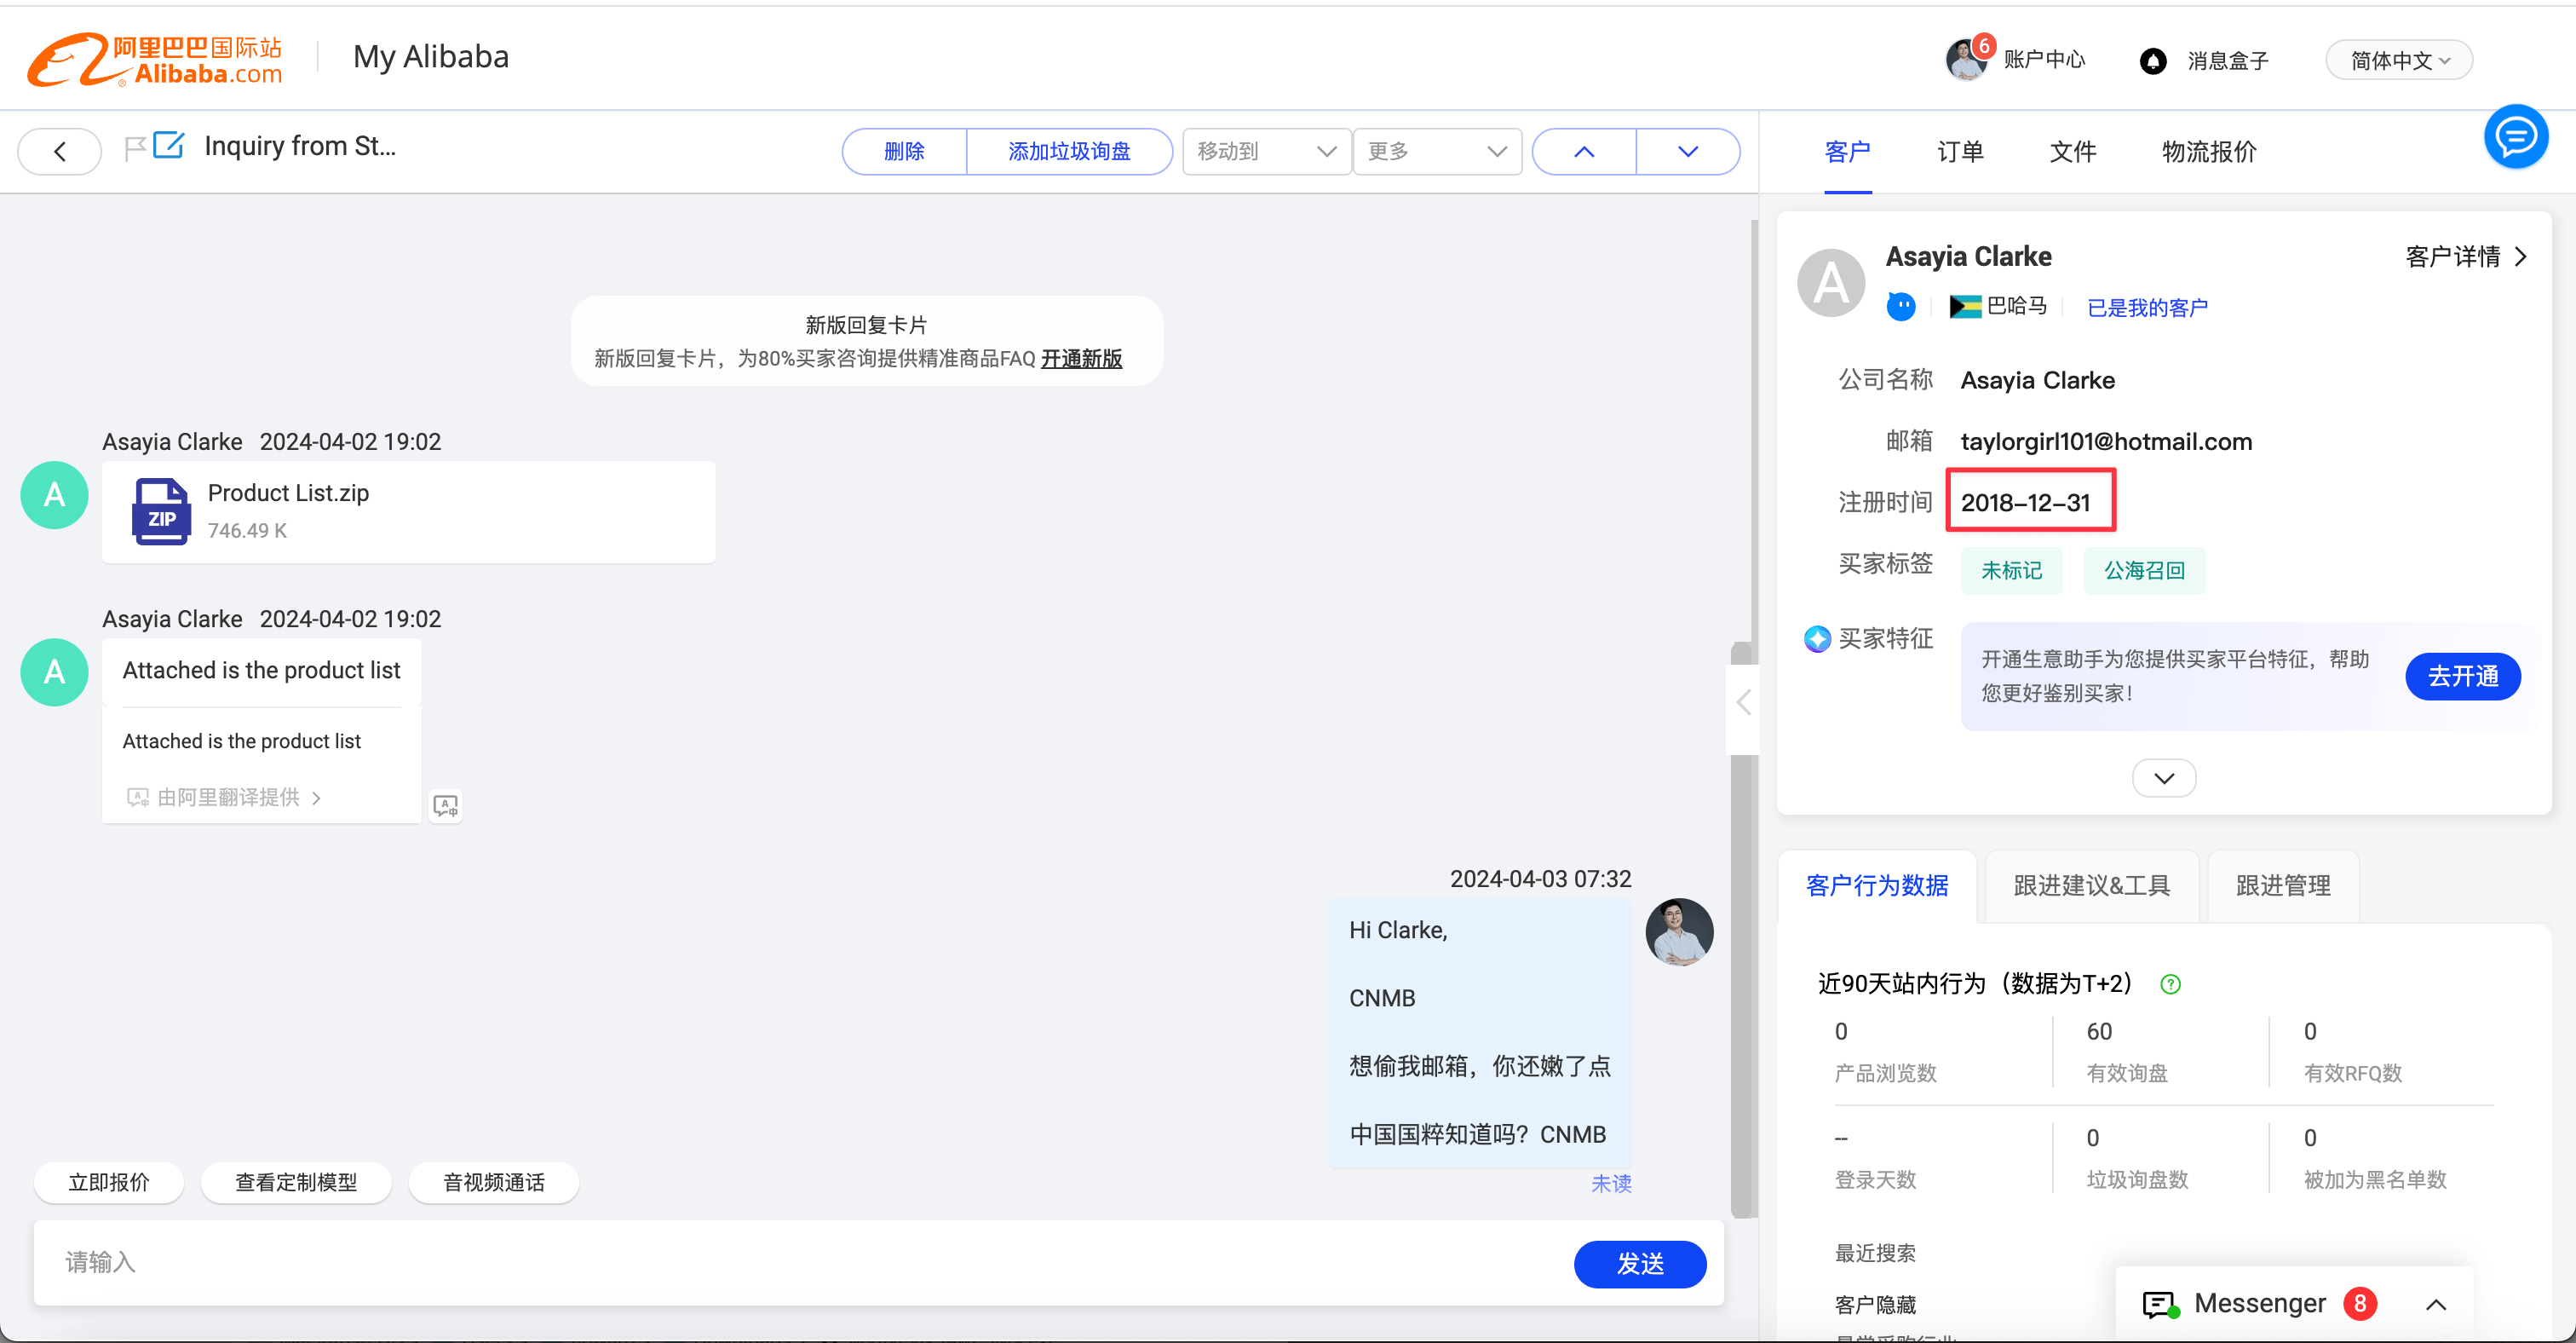The image size is (2576, 1343).
Task: Click the 客户详情 right arrow icon
Action: 2530,256
